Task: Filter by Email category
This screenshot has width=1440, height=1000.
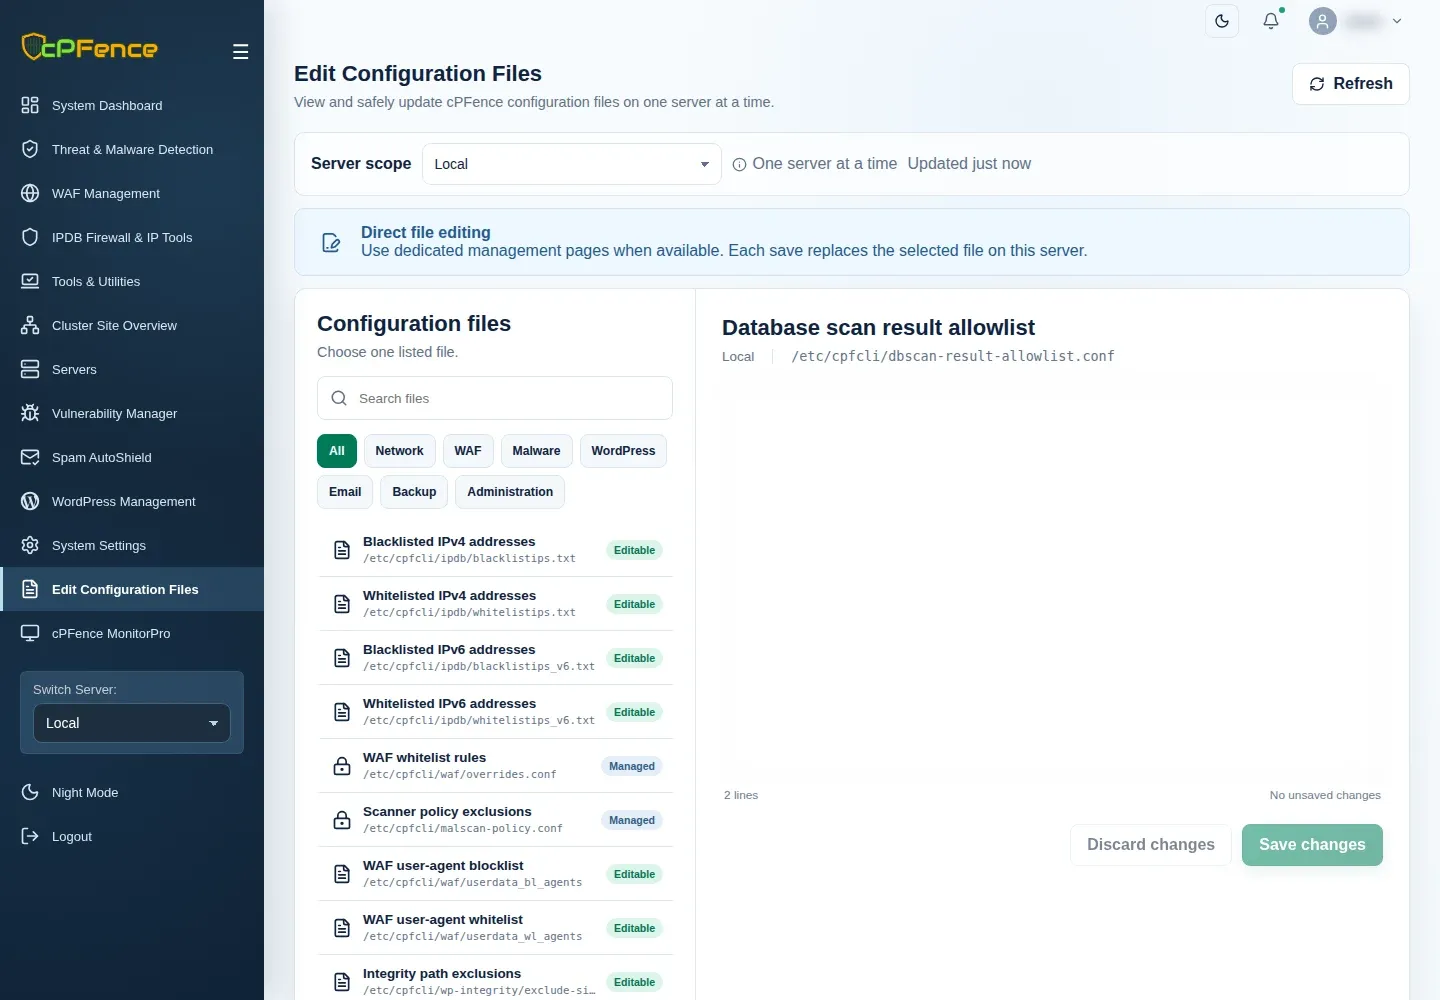Action: [345, 492]
